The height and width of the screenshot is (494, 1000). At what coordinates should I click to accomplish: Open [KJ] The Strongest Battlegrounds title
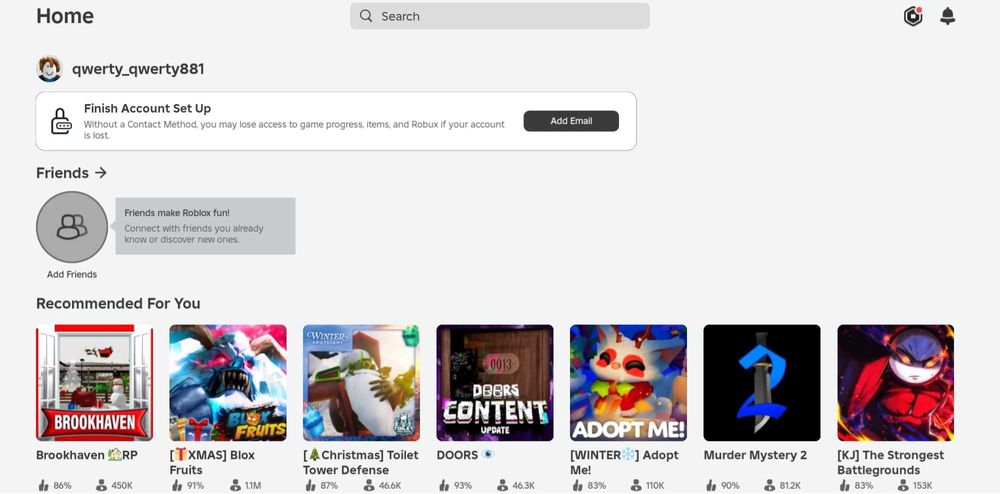pyautogui.click(x=891, y=463)
